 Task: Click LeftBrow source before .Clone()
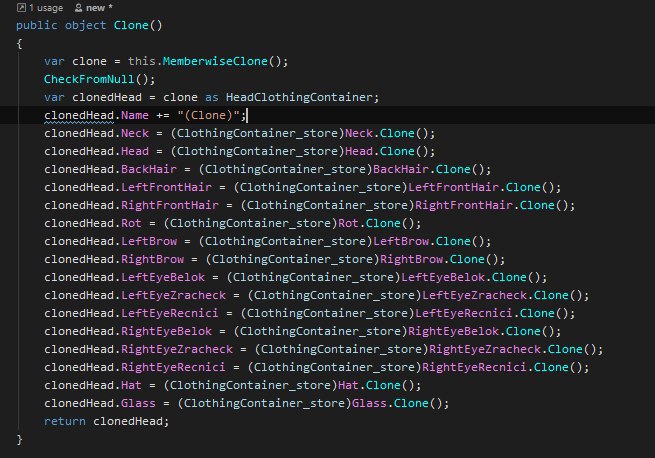(x=401, y=241)
